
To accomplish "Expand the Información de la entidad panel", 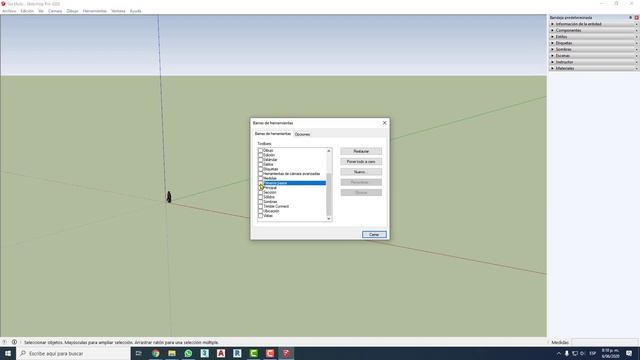I will [593, 24].
